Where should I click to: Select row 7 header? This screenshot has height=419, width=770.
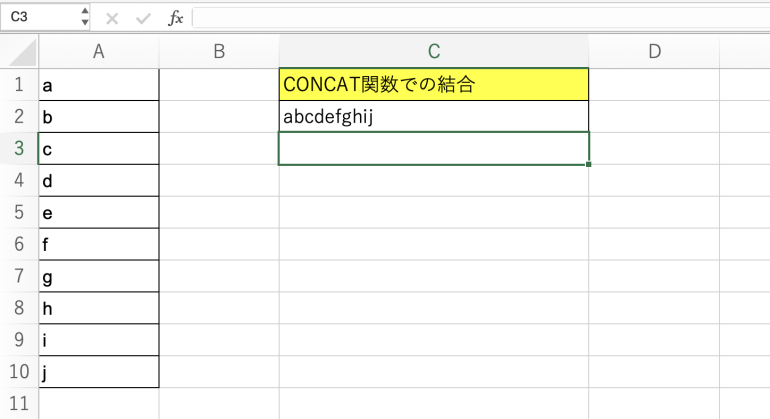coord(19,276)
